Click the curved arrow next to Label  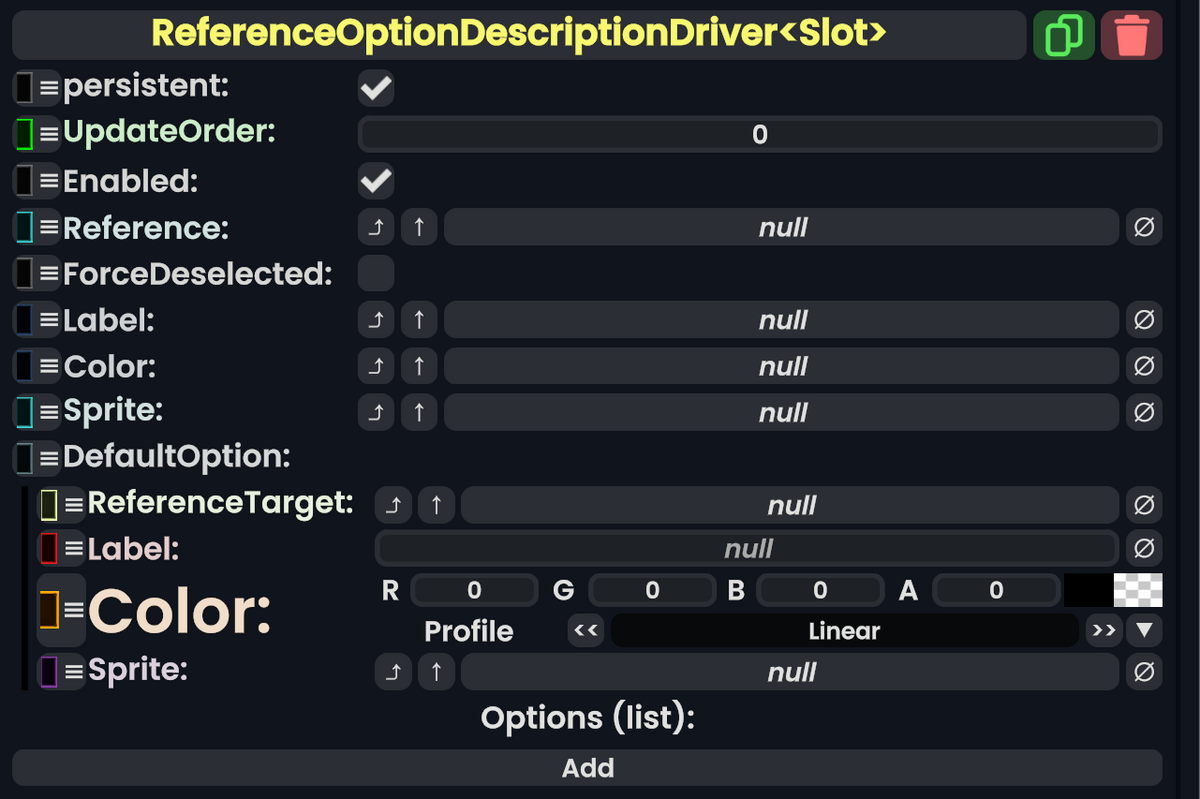[x=377, y=320]
